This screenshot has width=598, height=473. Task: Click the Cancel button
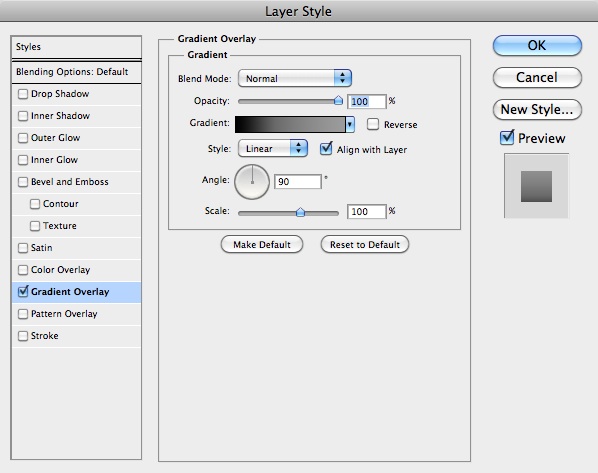[x=537, y=77]
